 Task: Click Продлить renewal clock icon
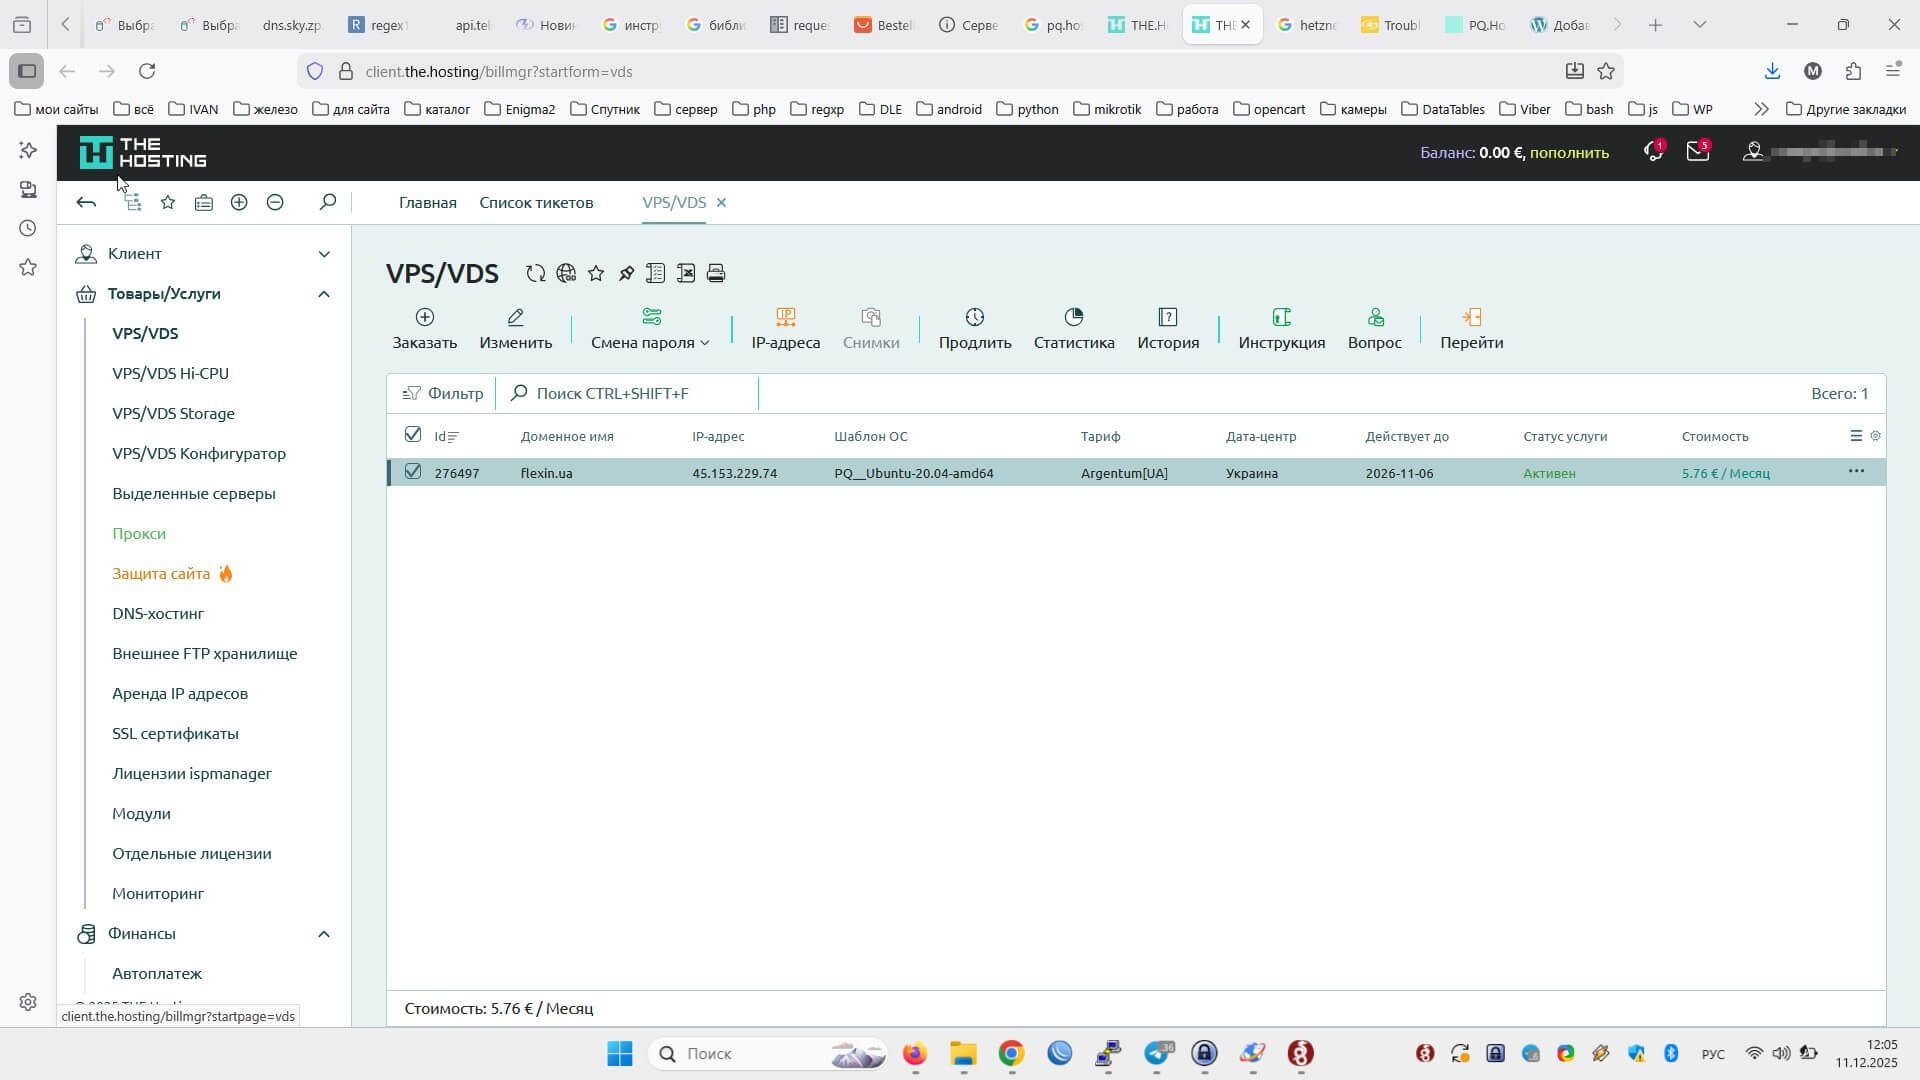974,318
